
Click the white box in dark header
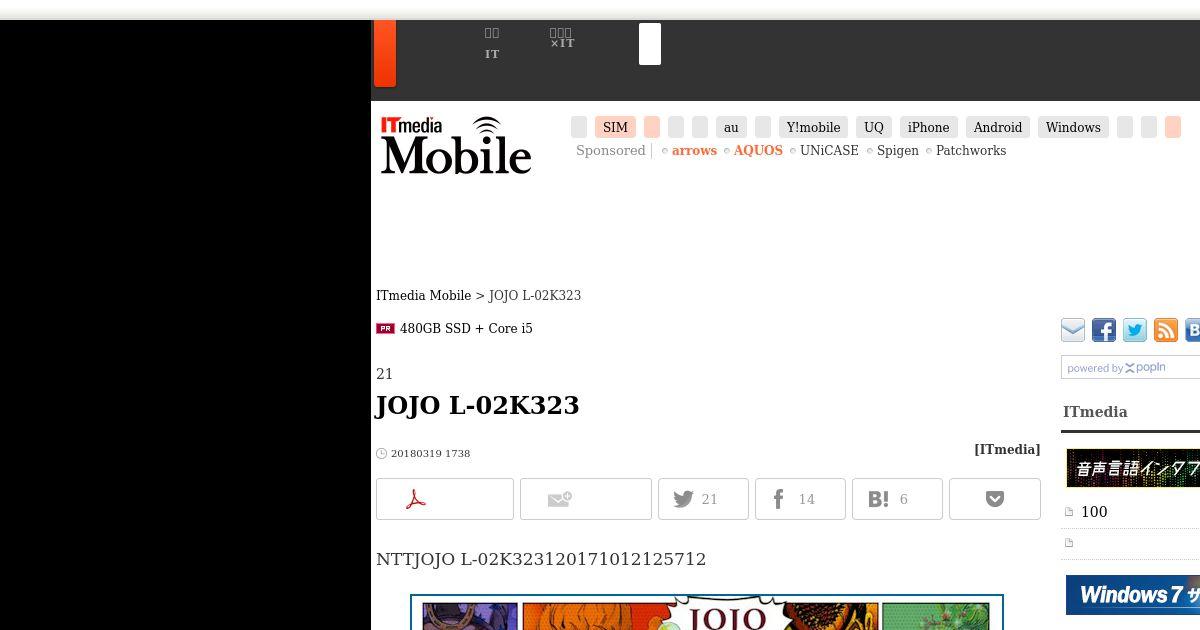(650, 44)
